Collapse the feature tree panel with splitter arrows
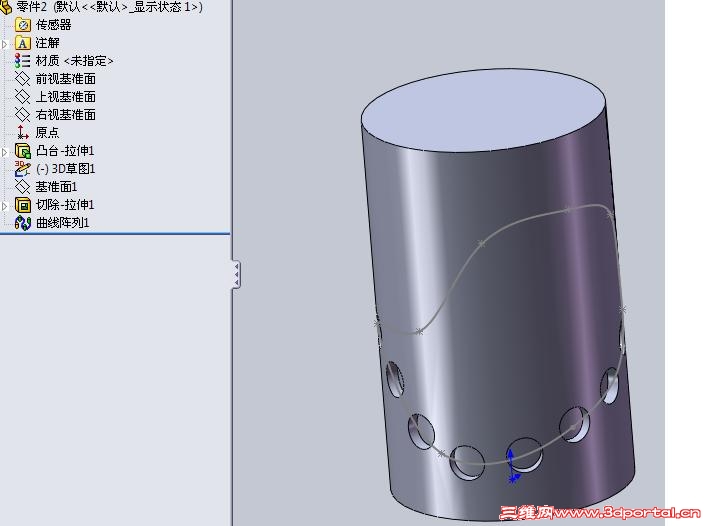 [236, 274]
